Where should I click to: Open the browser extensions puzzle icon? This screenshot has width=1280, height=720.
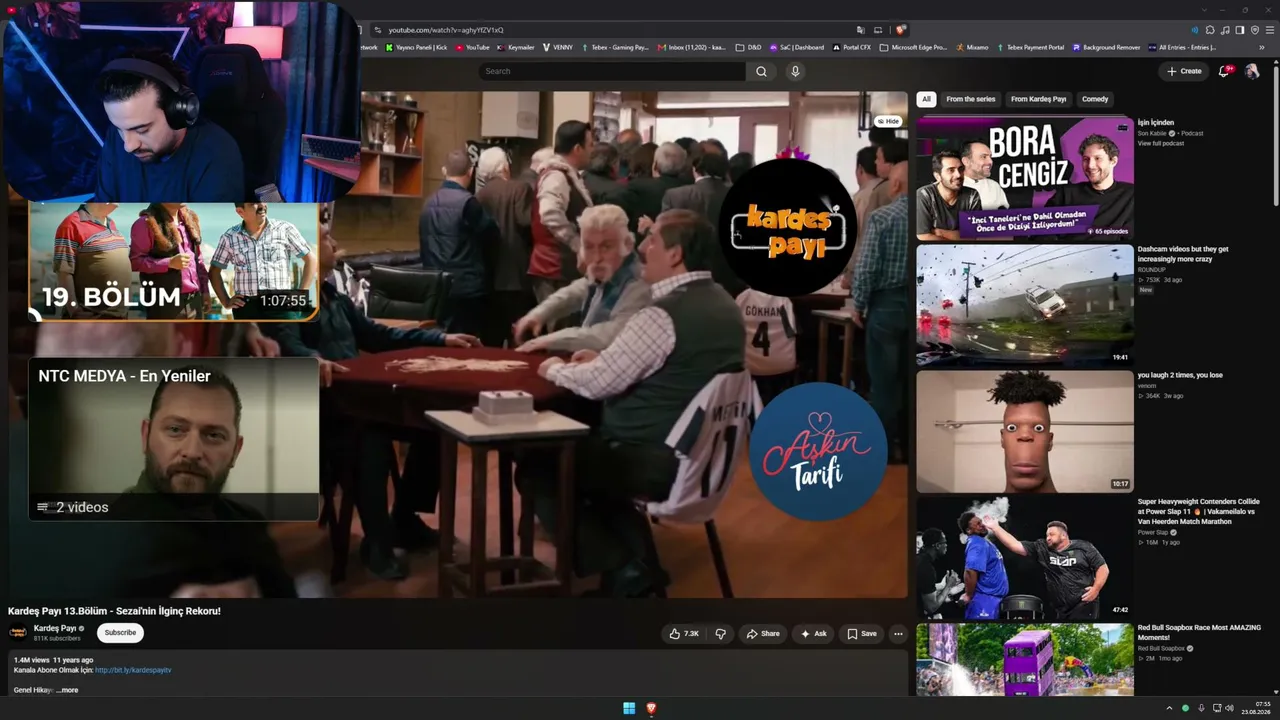tap(1210, 30)
